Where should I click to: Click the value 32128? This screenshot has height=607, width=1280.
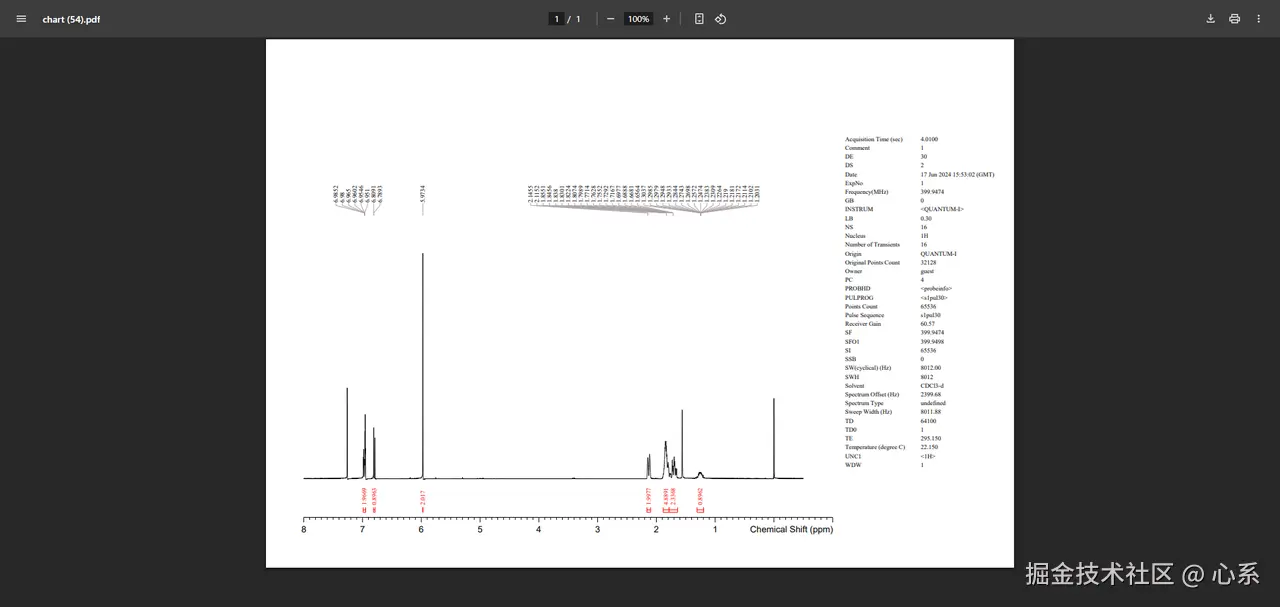coord(929,262)
